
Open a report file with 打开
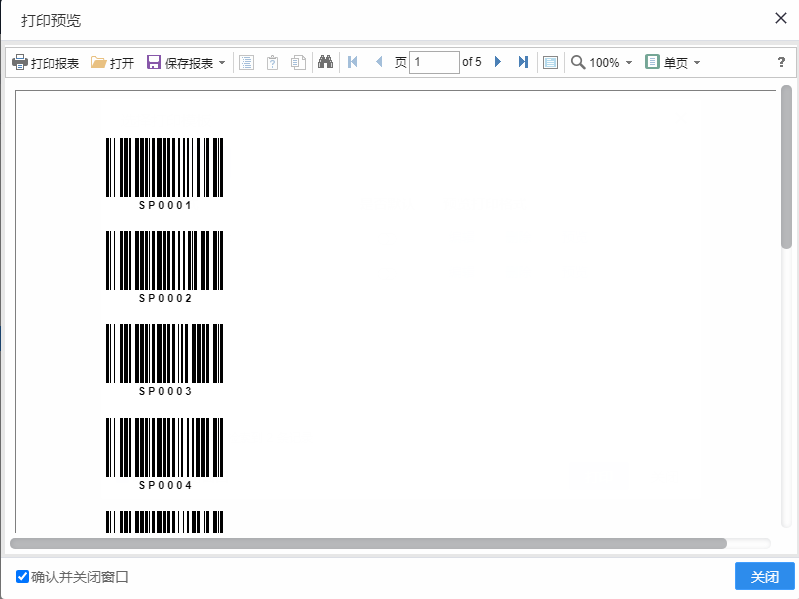(x=112, y=63)
